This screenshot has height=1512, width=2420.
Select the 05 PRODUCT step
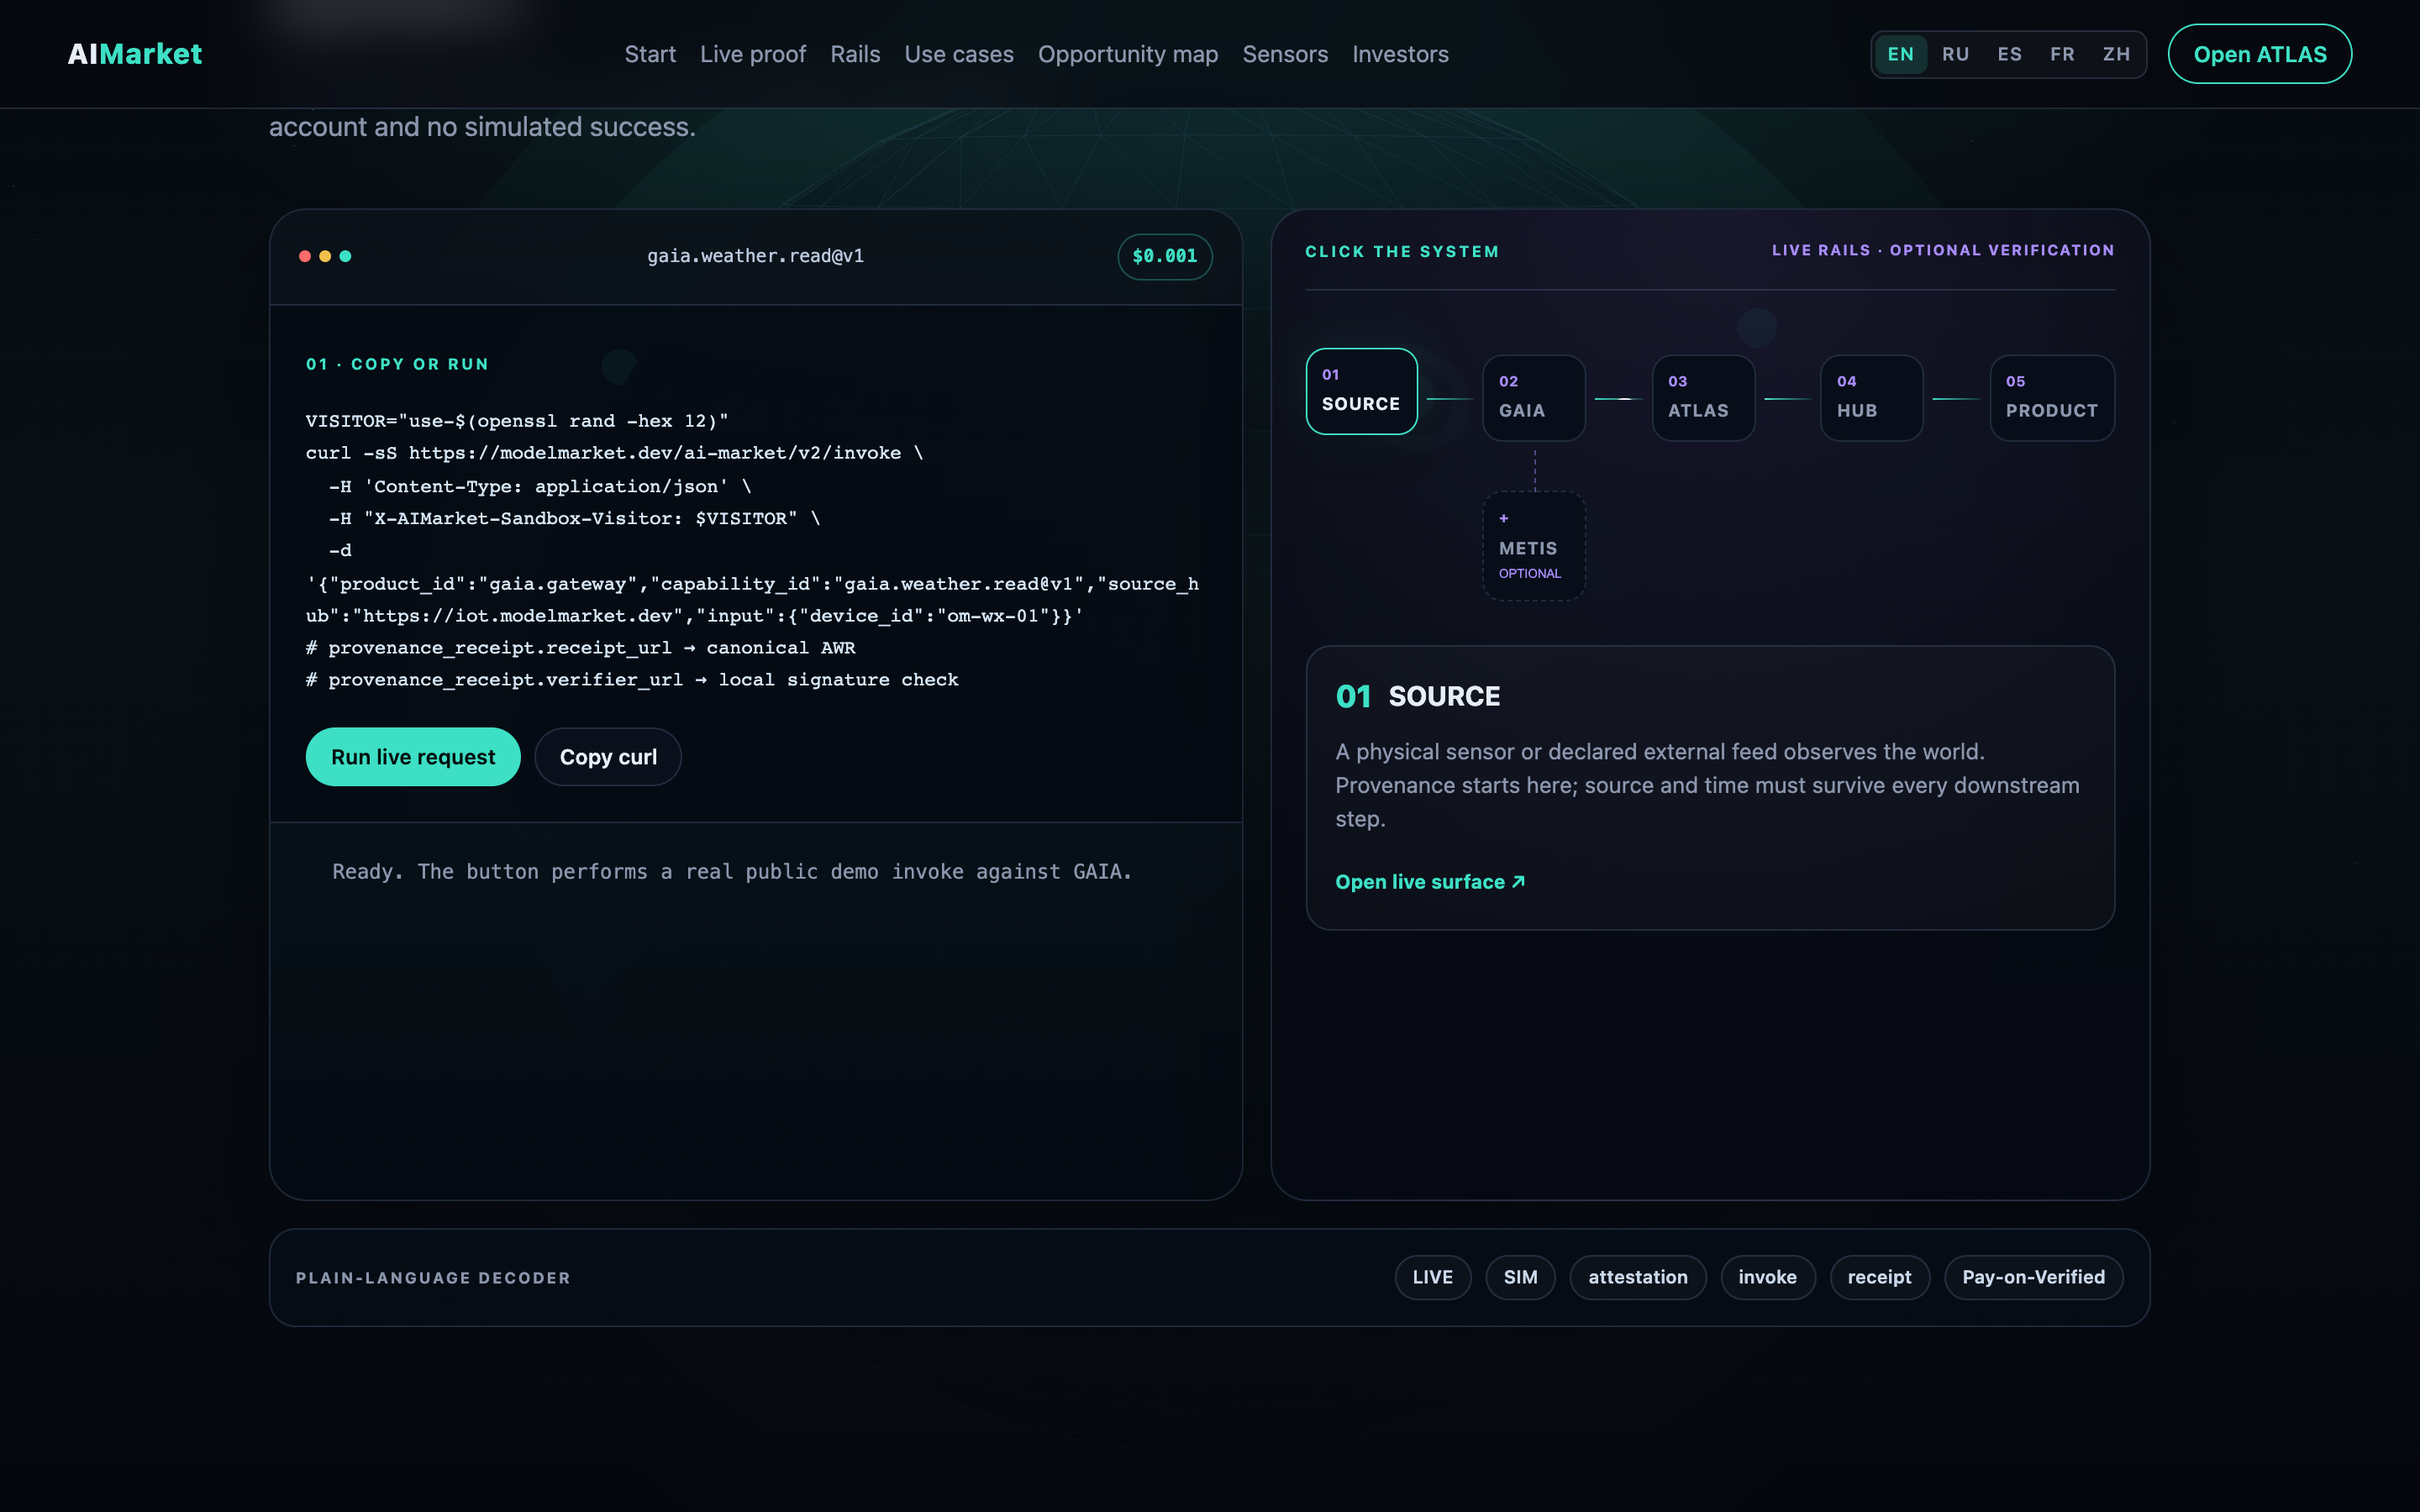point(2052,398)
